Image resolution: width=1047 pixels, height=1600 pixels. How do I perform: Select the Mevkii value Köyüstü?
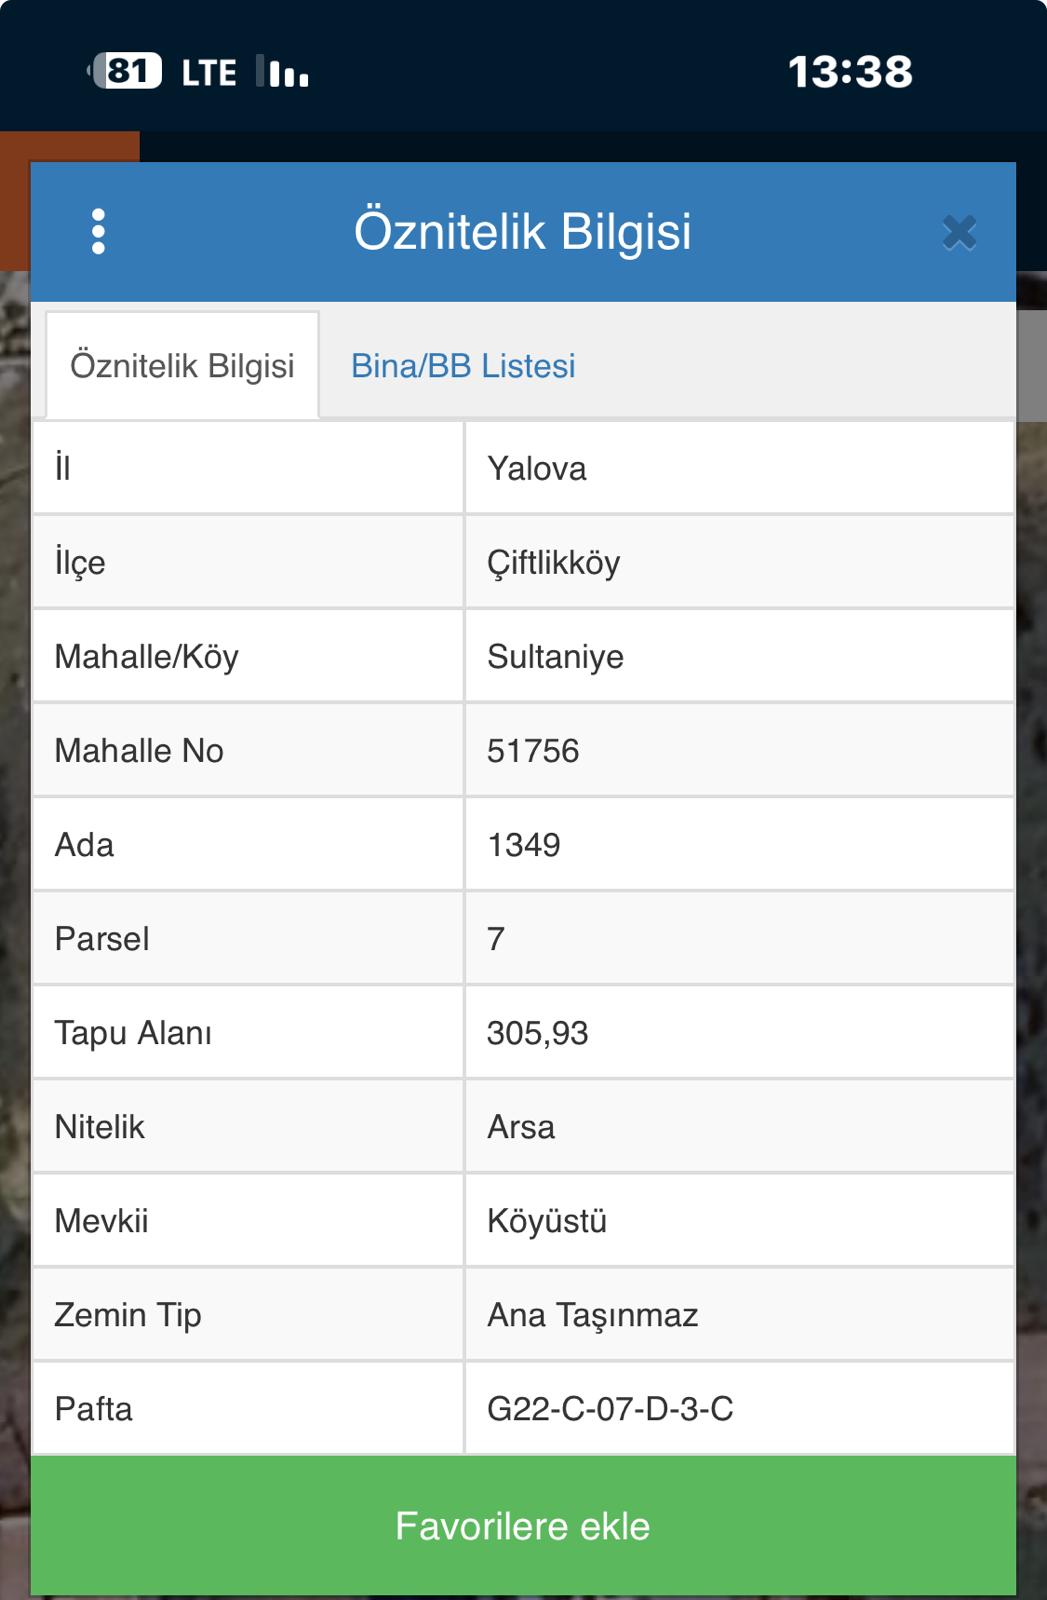(547, 1221)
